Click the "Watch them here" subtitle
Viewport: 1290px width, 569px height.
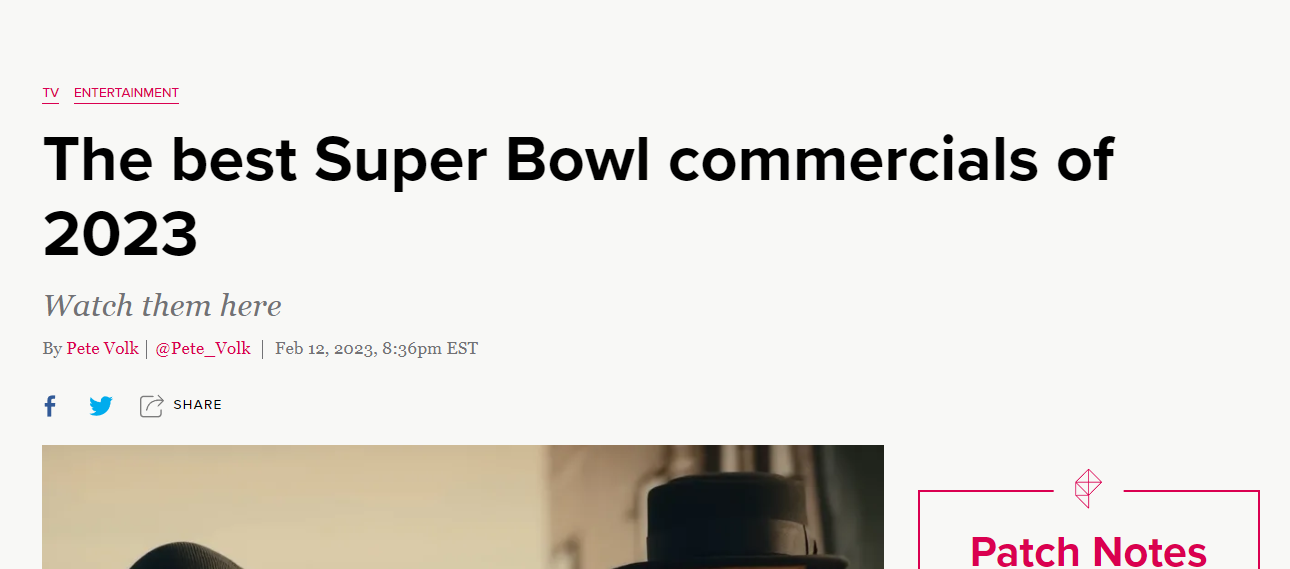tap(162, 305)
